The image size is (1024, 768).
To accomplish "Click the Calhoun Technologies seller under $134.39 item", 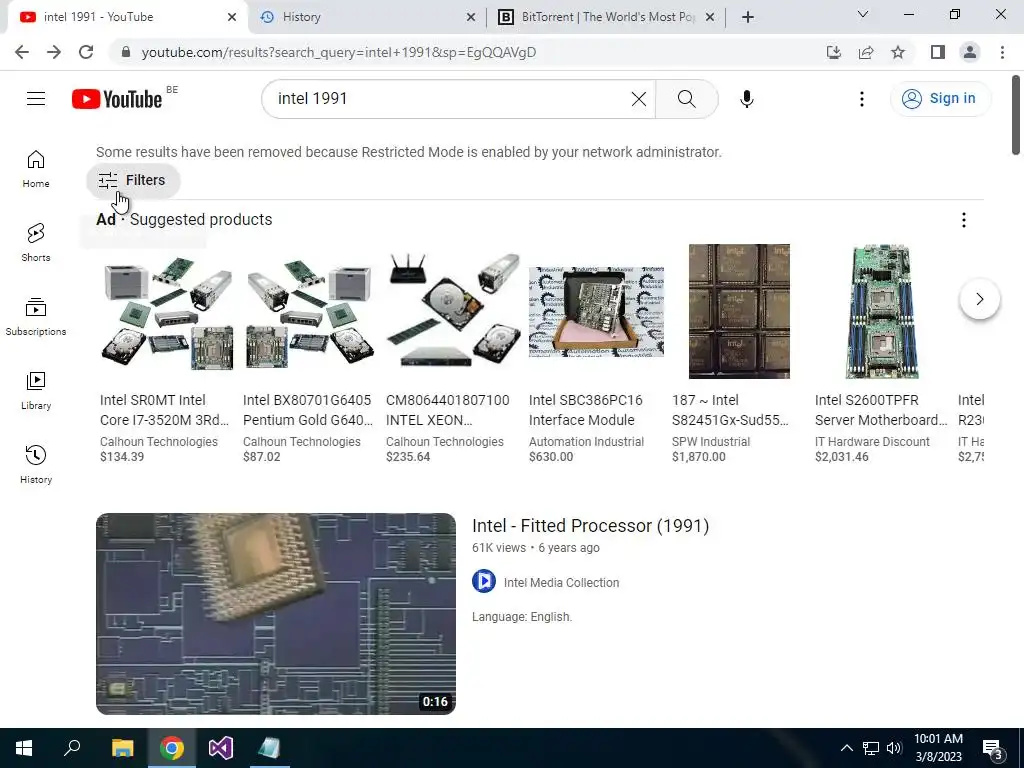I will click(x=159, y=441).
